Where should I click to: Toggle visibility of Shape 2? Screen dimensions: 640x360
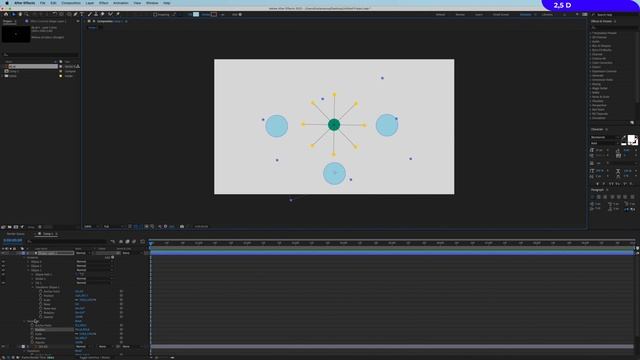point(3,266)
